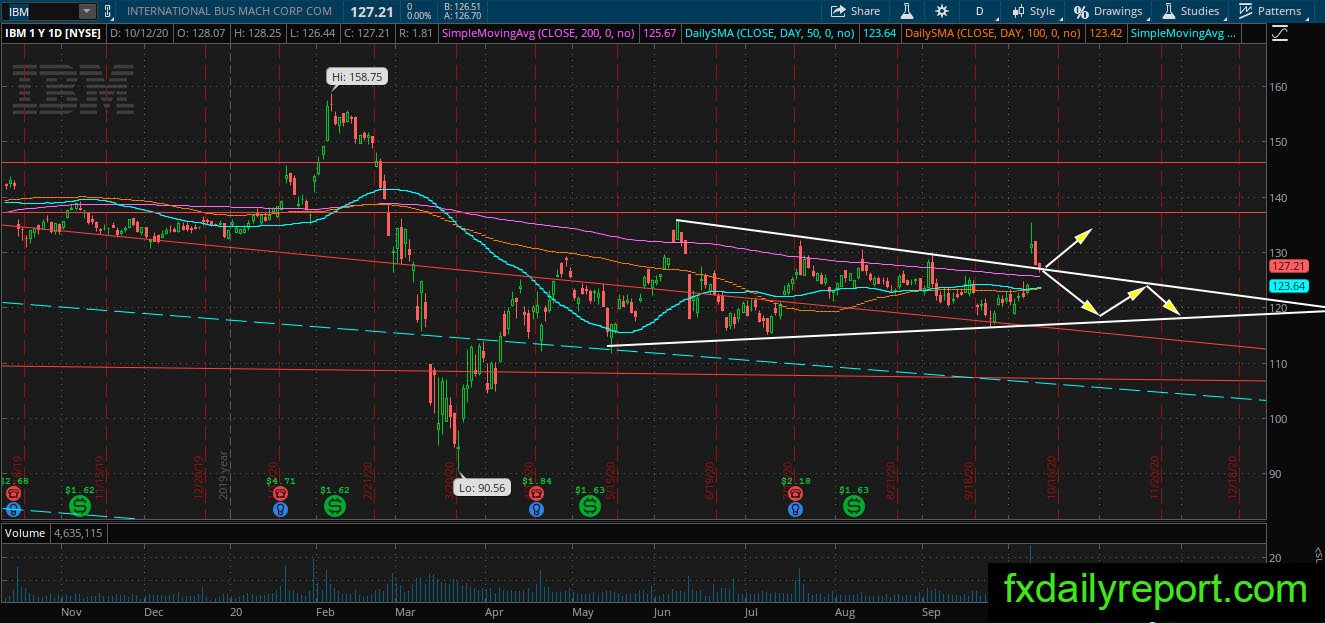The image size is (1325, 623).
Task: Open the Patterns menu
Action: click(1270, 11)
